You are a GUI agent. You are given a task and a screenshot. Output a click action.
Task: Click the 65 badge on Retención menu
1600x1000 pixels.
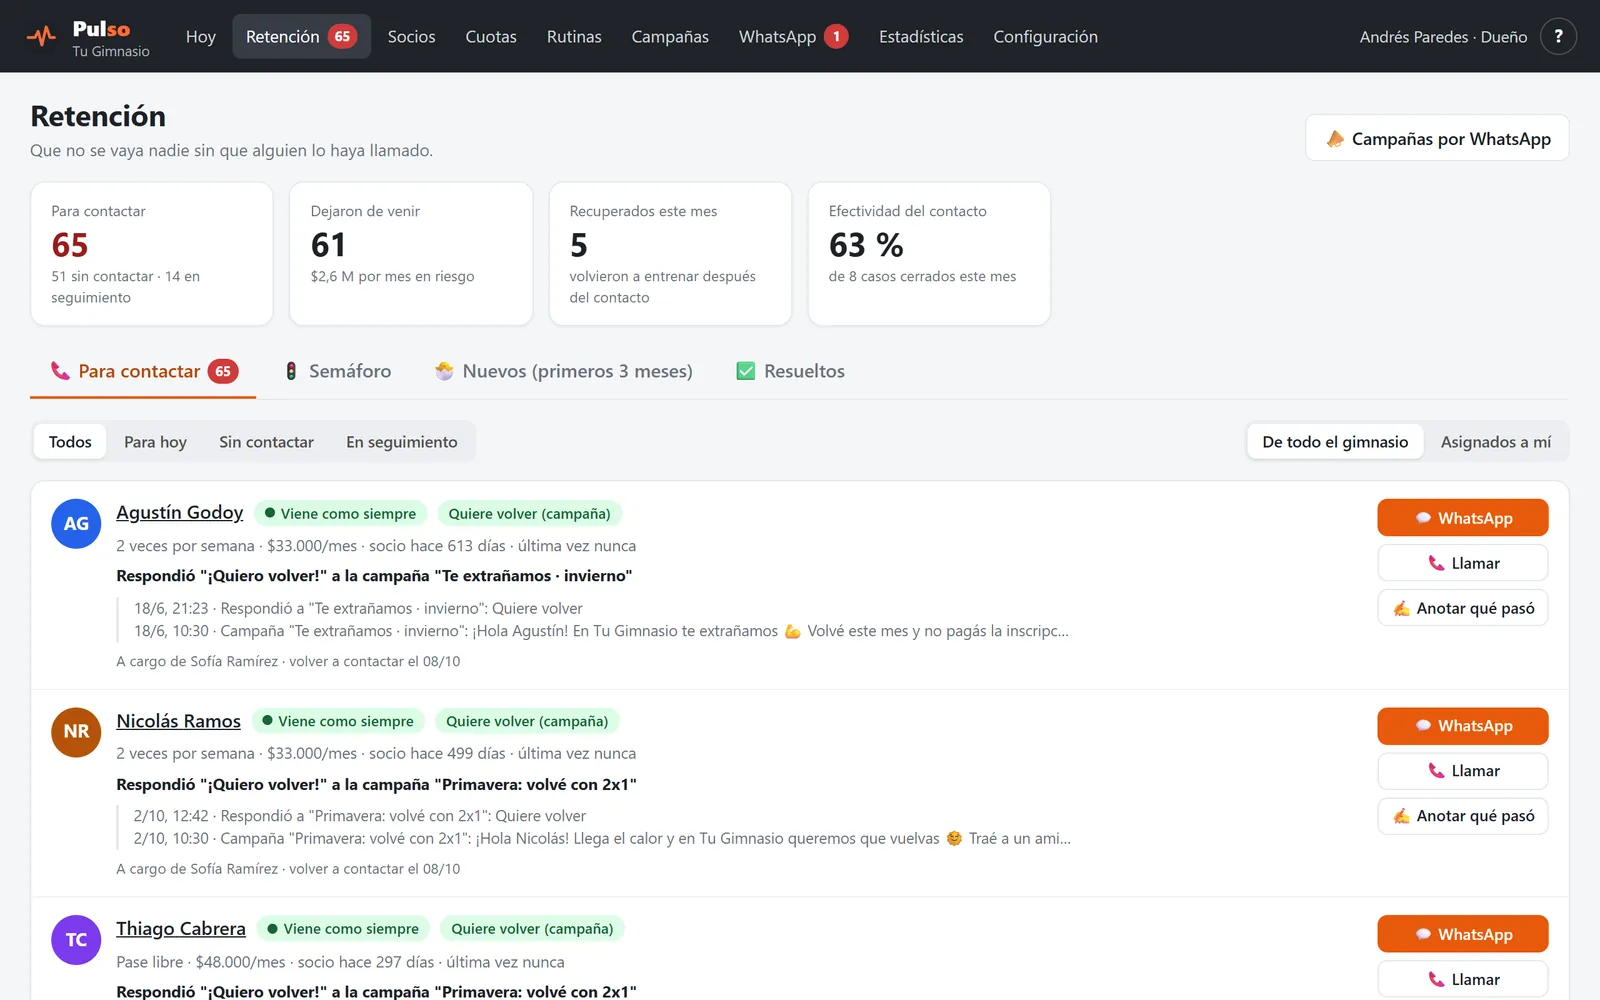pyautogui.click(x=342, y=36)
